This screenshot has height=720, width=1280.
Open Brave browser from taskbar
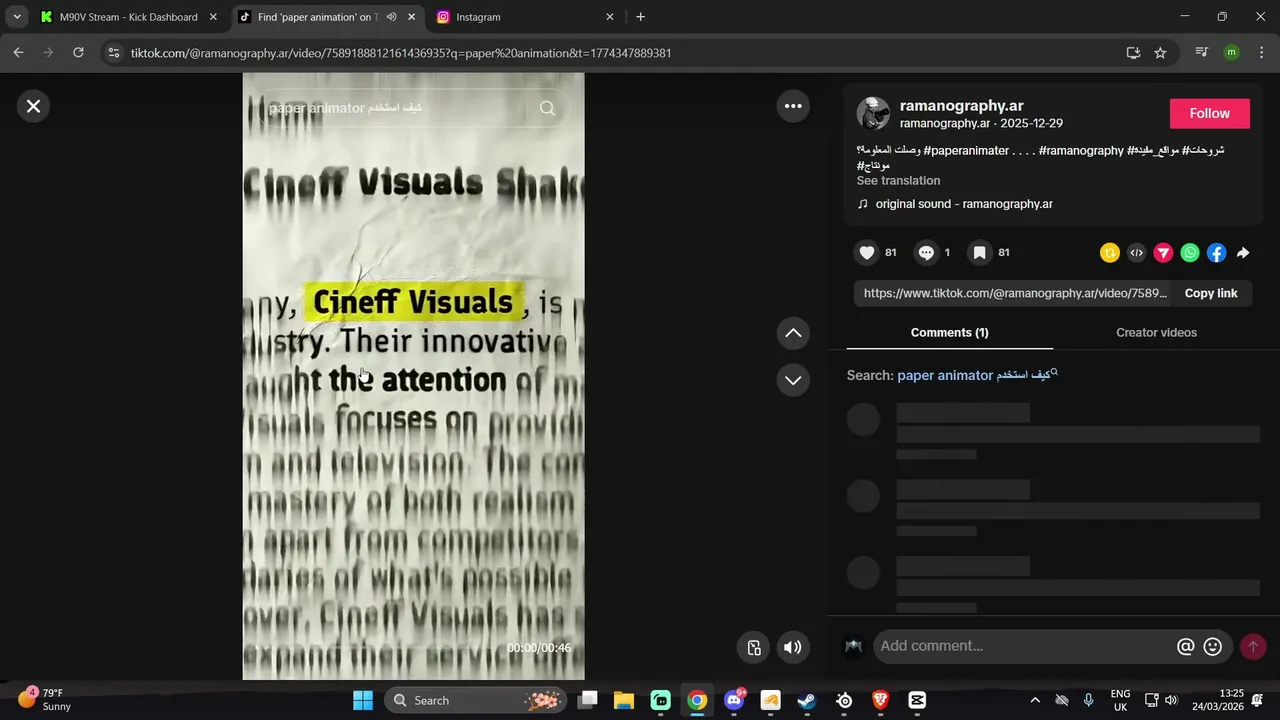880,700
